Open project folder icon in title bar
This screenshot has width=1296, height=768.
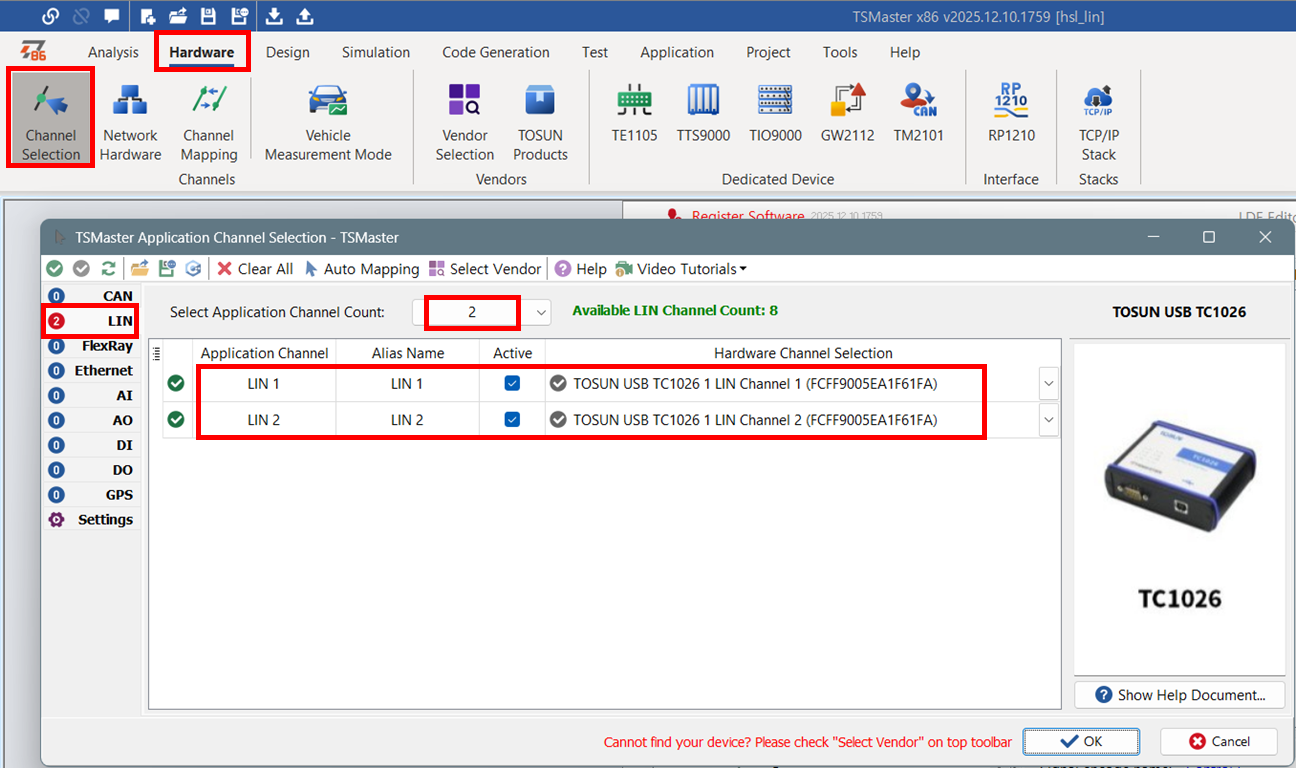(178, 16)
